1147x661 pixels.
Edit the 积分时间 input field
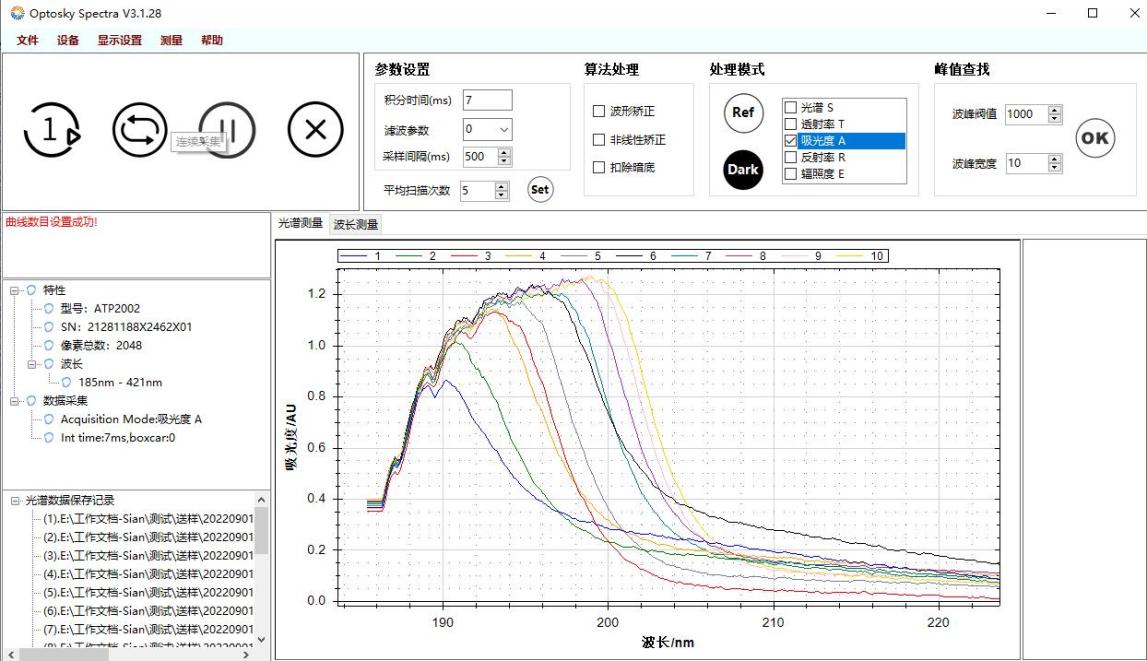pyautogui.click(x=488, y=99)
